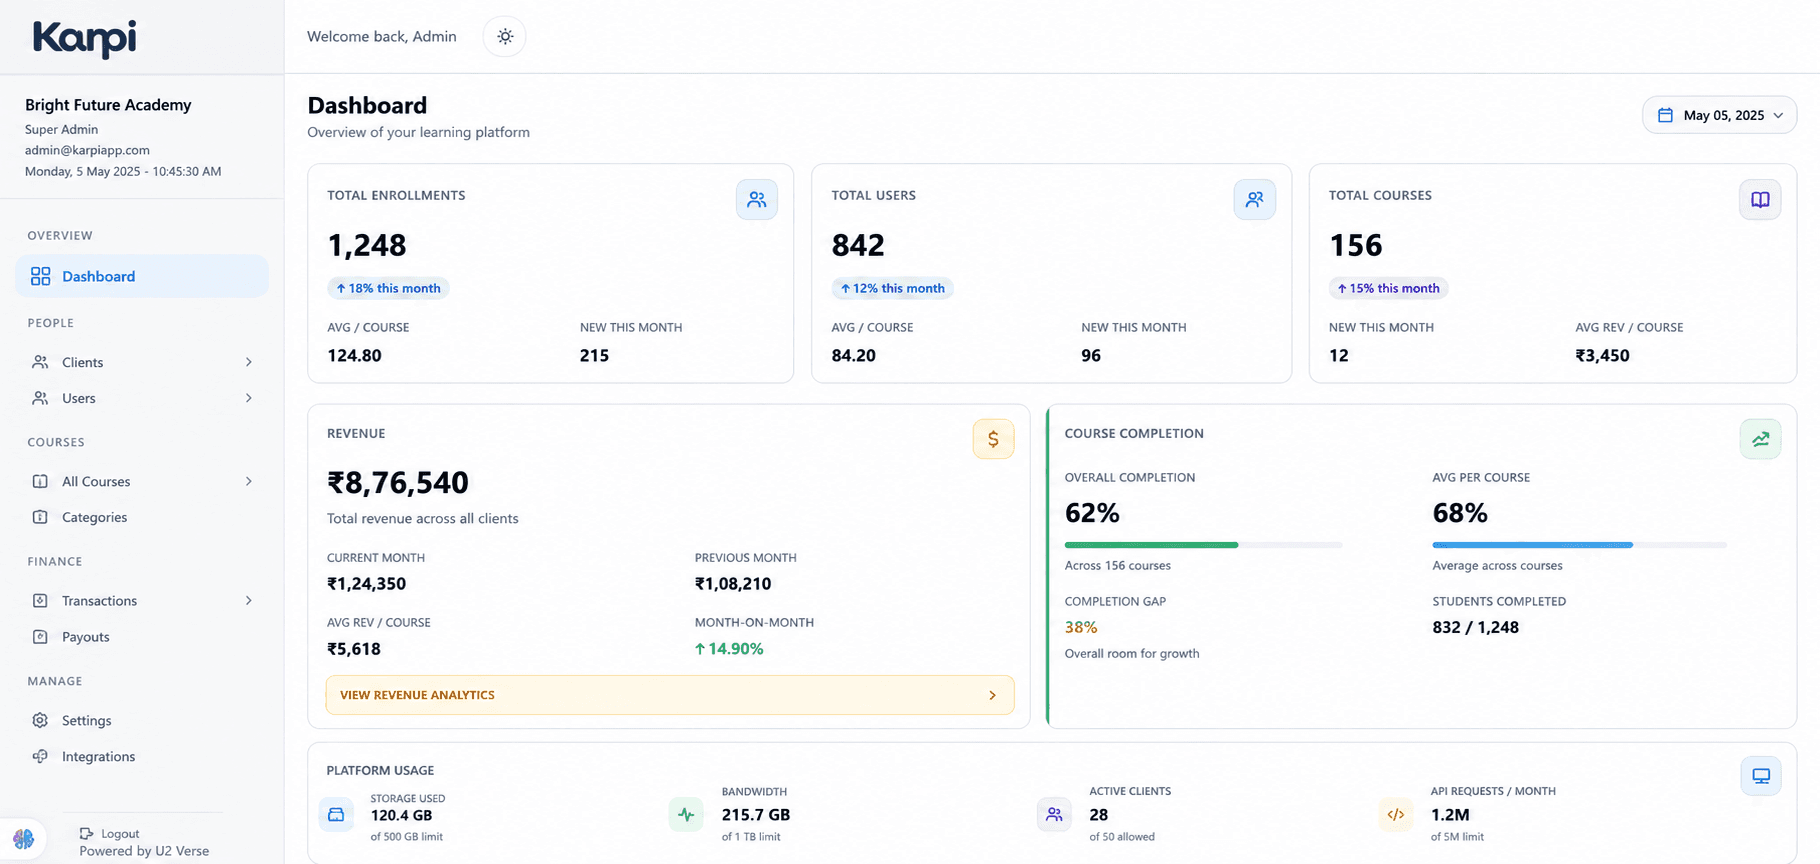
Task: Open View Revenue Analytics button
Action: coord(670,695)
